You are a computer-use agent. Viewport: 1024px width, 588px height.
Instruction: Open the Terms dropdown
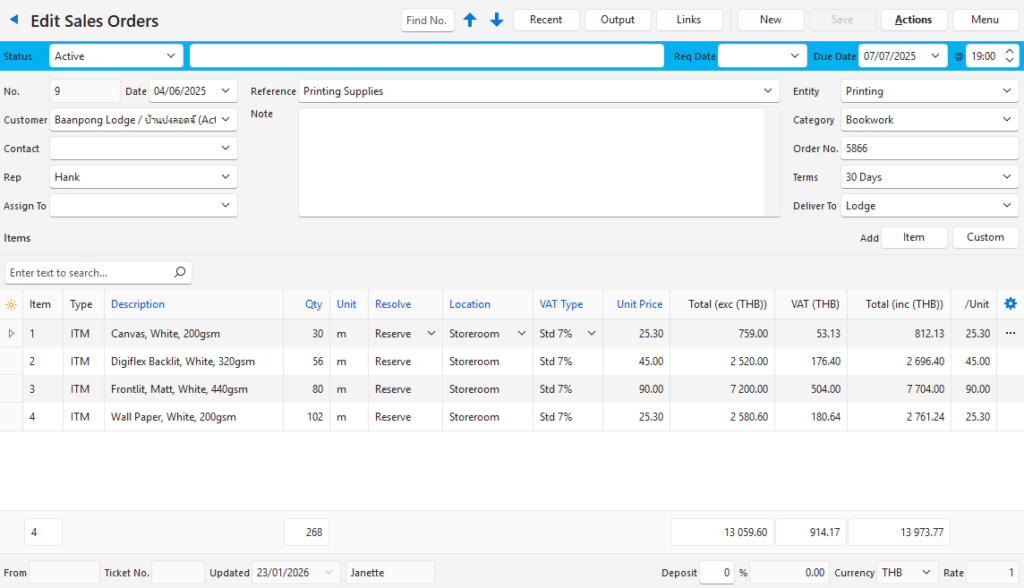pos(1007,177)
